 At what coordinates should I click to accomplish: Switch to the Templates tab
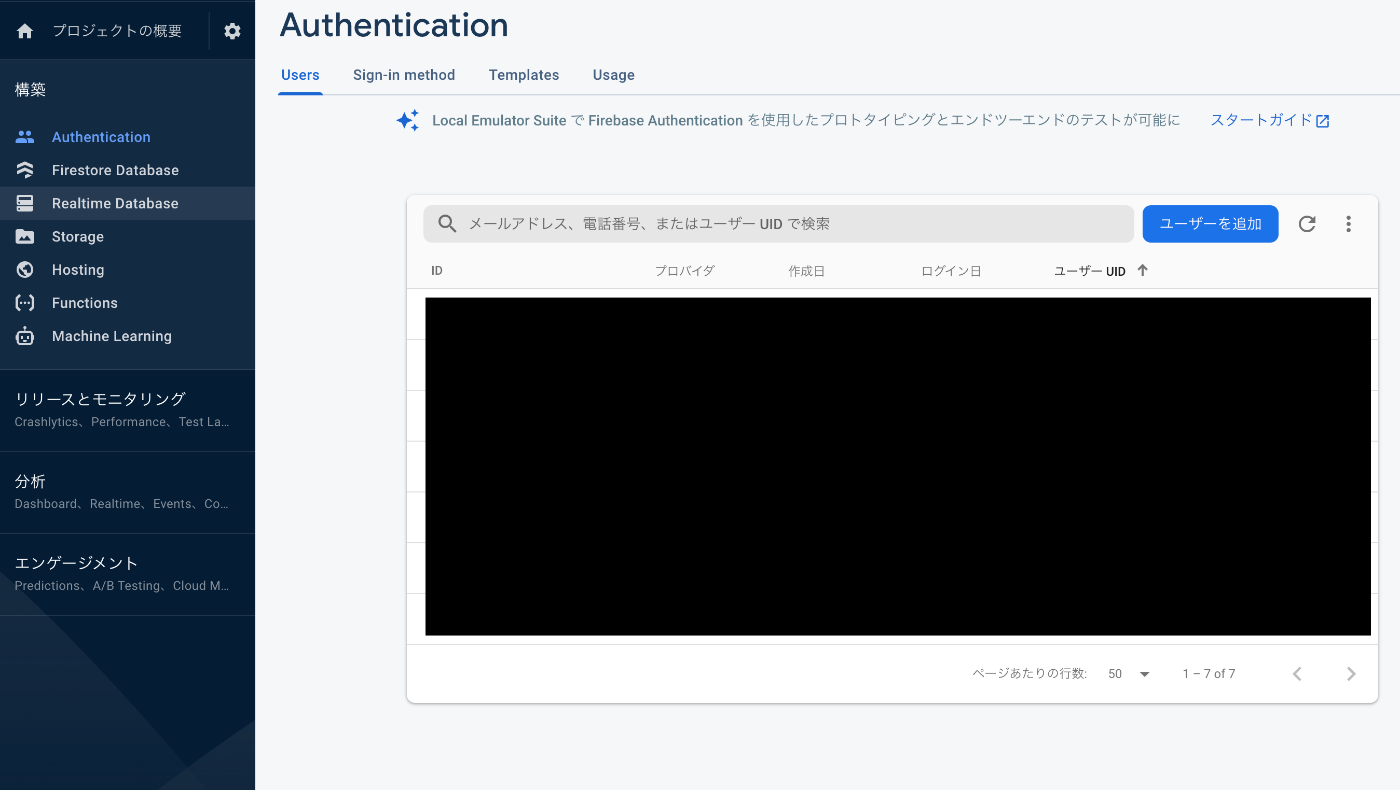524,75
